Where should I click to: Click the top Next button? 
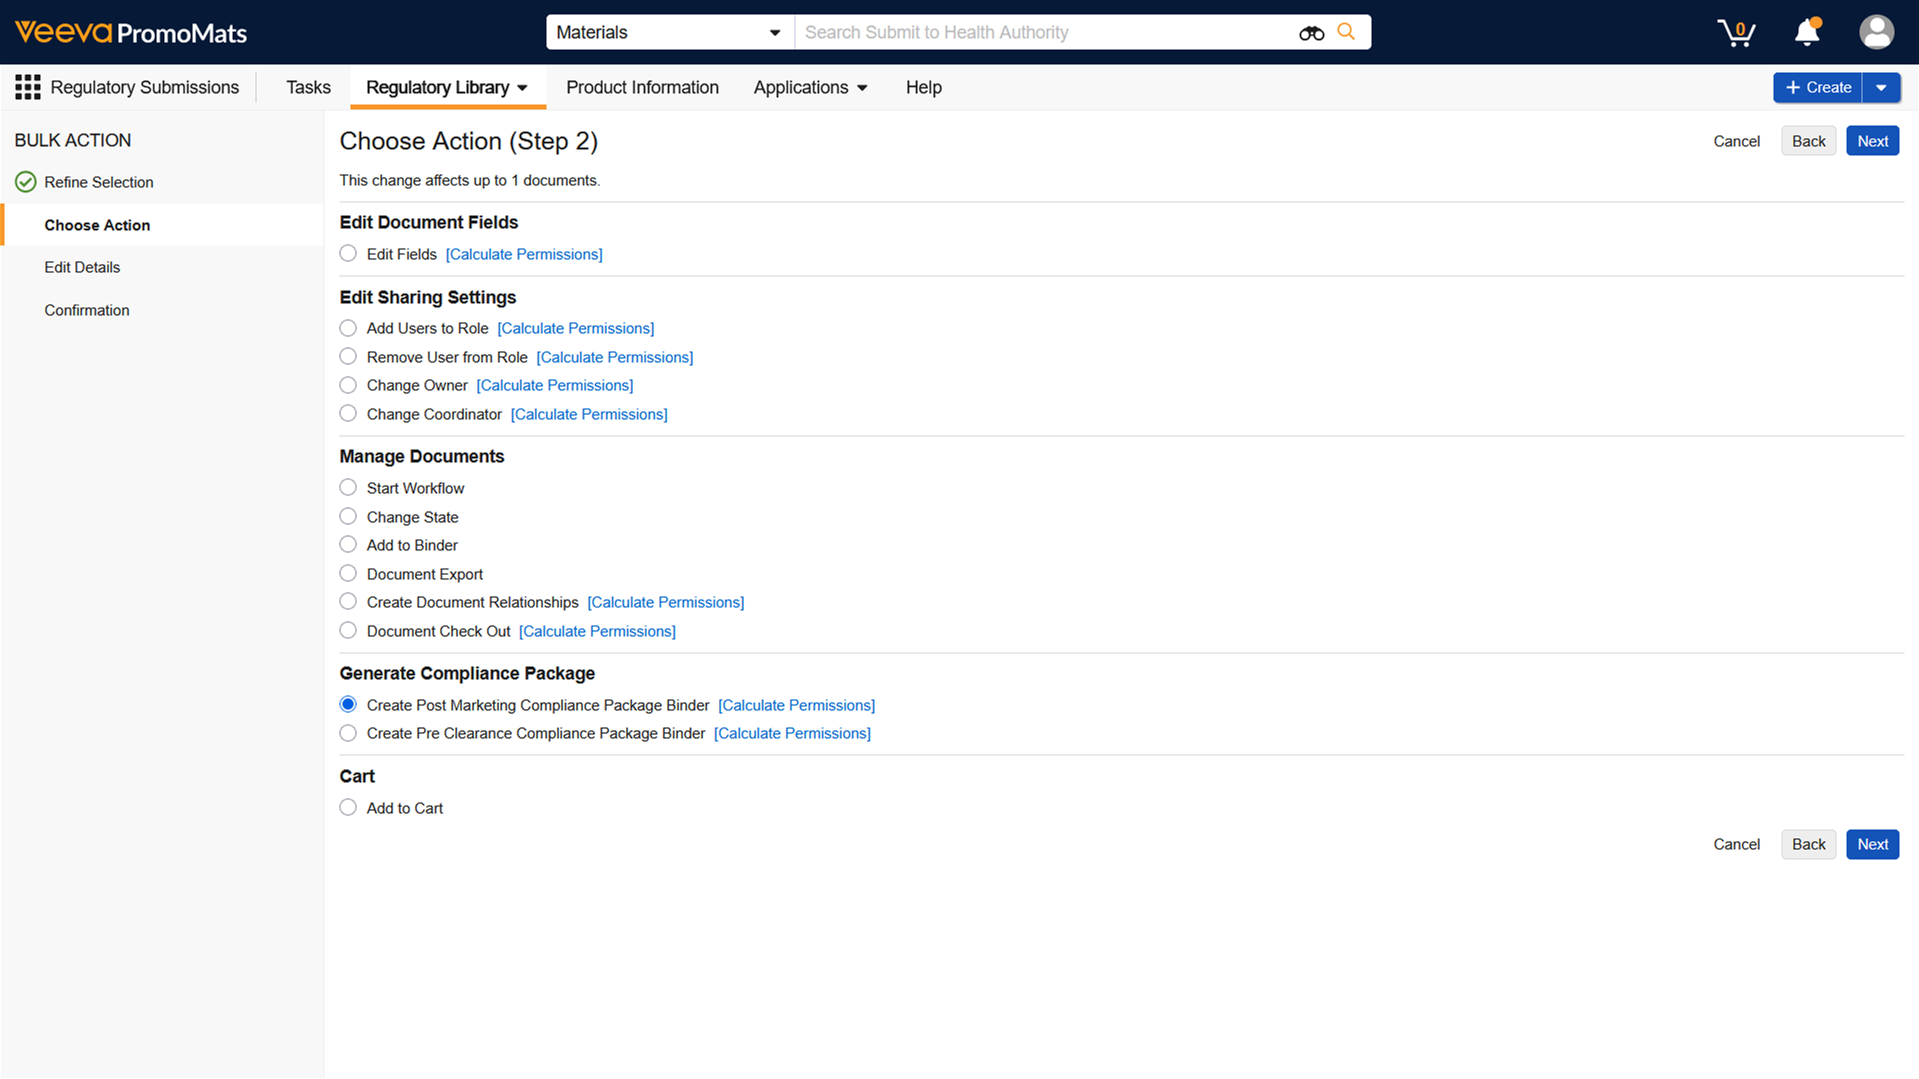click(x=1872, y=141)
